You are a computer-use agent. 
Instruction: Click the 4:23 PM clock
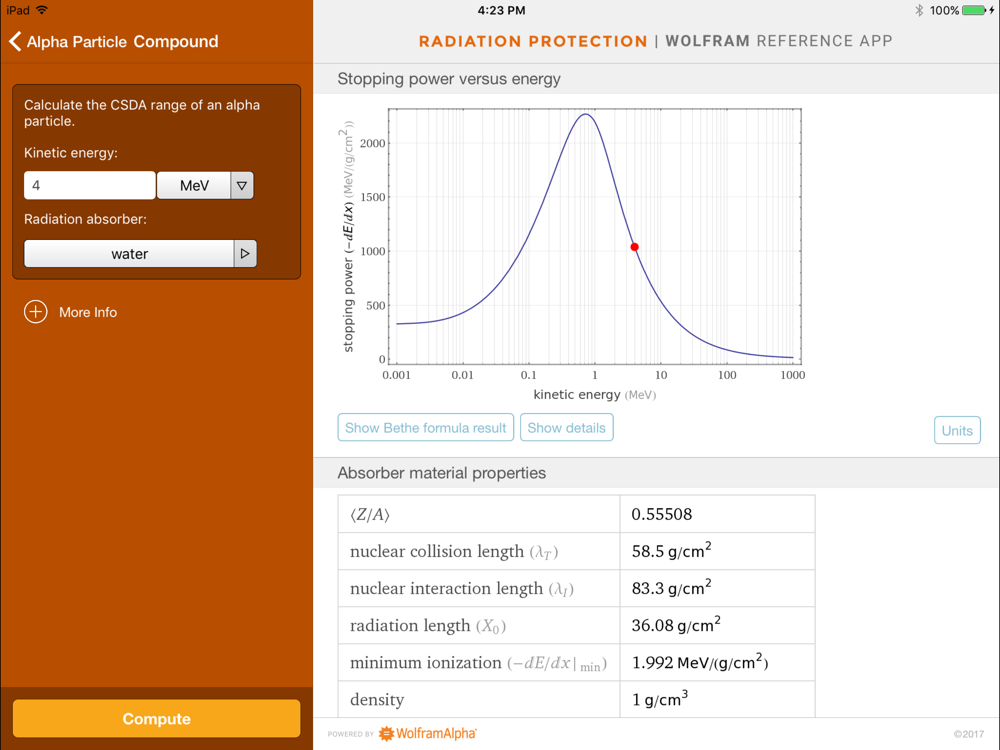click(501, 10)
